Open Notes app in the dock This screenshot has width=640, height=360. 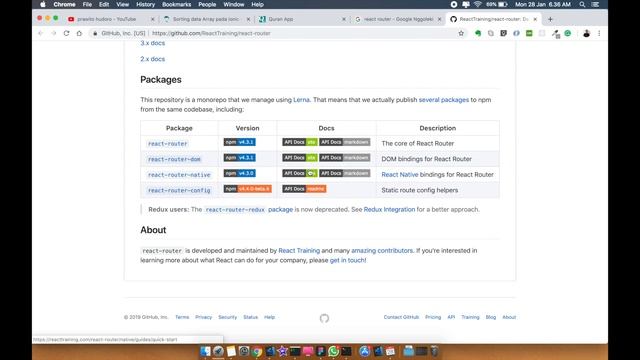[231, 351]
